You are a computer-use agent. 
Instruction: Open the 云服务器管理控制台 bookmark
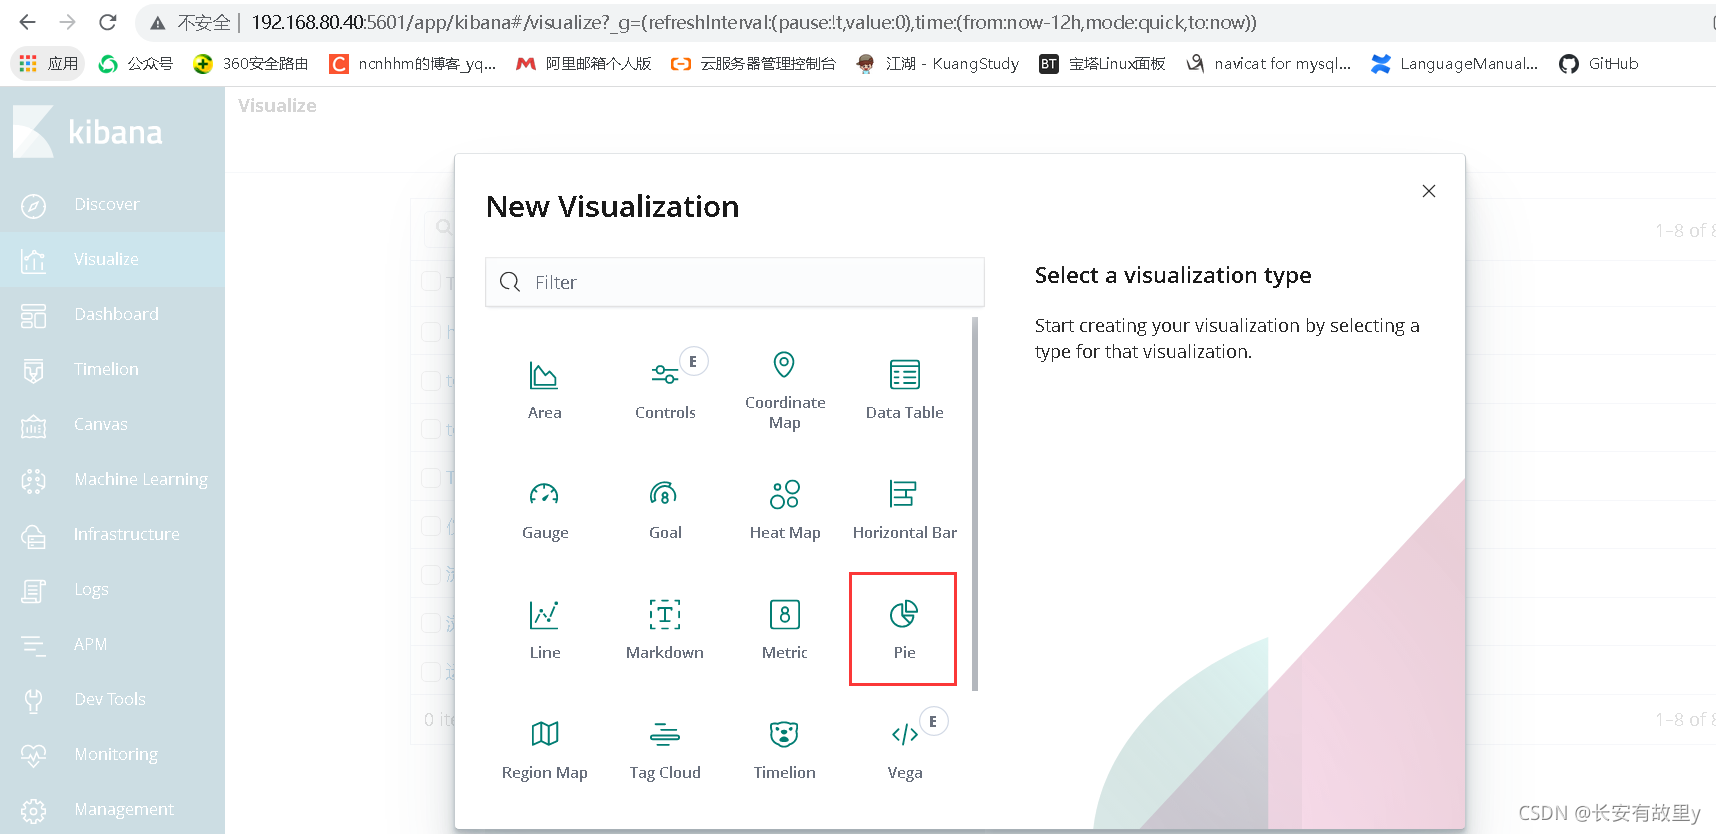click(x=753, y=63)
